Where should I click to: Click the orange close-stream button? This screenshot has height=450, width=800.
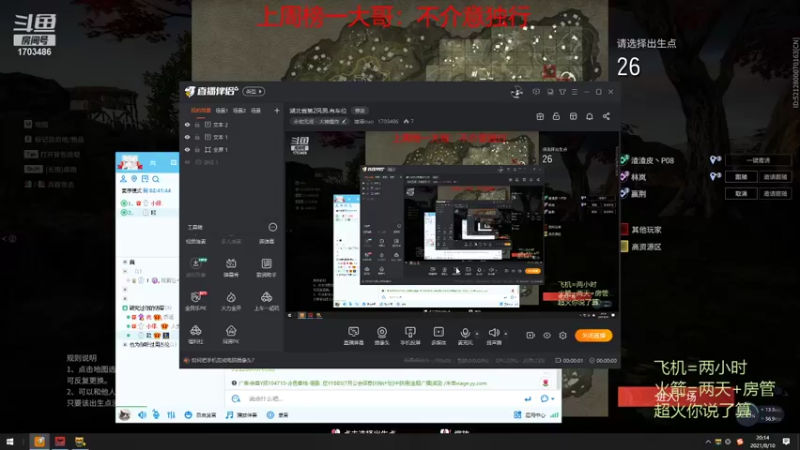tap(593, 335)
